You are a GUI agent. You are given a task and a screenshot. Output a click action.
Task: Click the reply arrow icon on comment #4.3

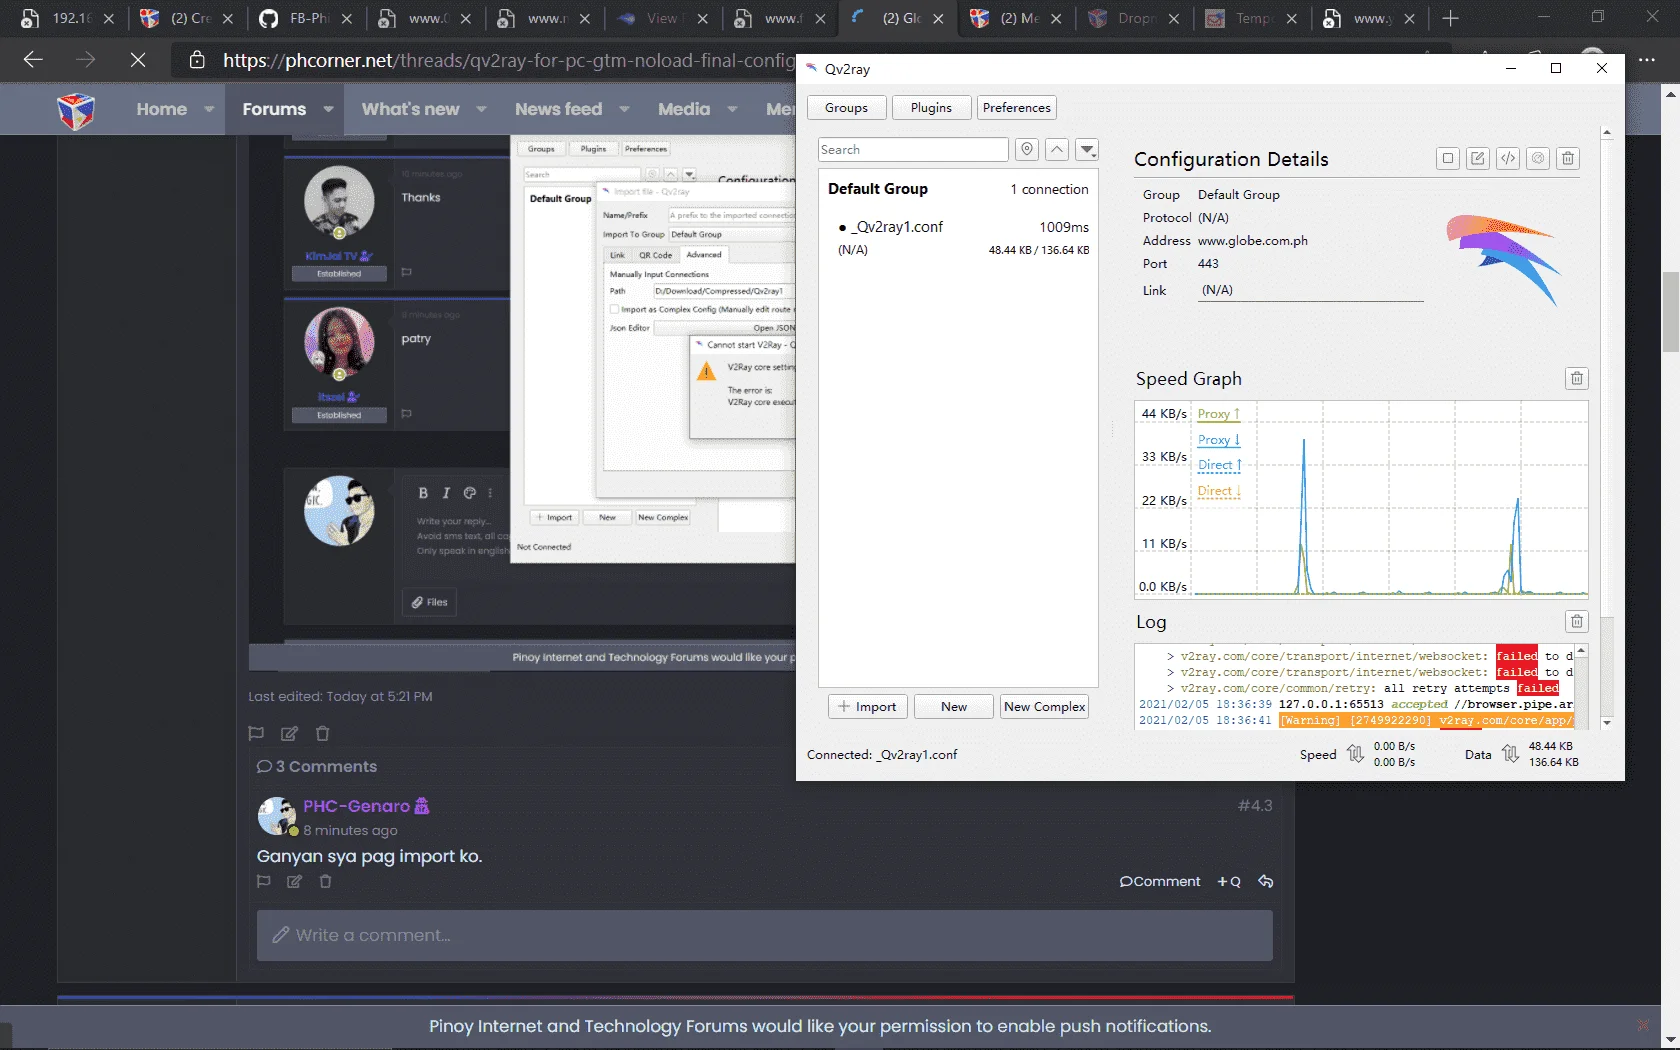pyautogui.click(x=1265, y=881)
